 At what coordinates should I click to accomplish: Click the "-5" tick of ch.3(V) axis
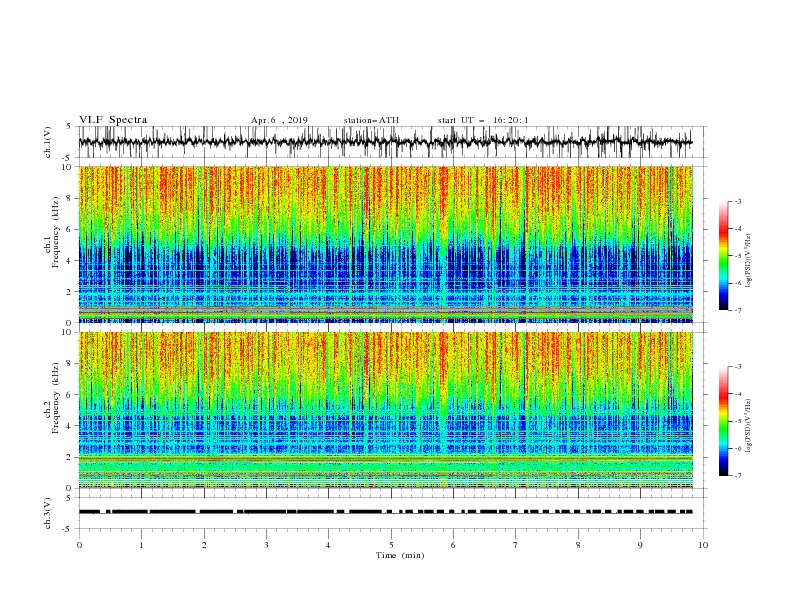coord(67,529)
